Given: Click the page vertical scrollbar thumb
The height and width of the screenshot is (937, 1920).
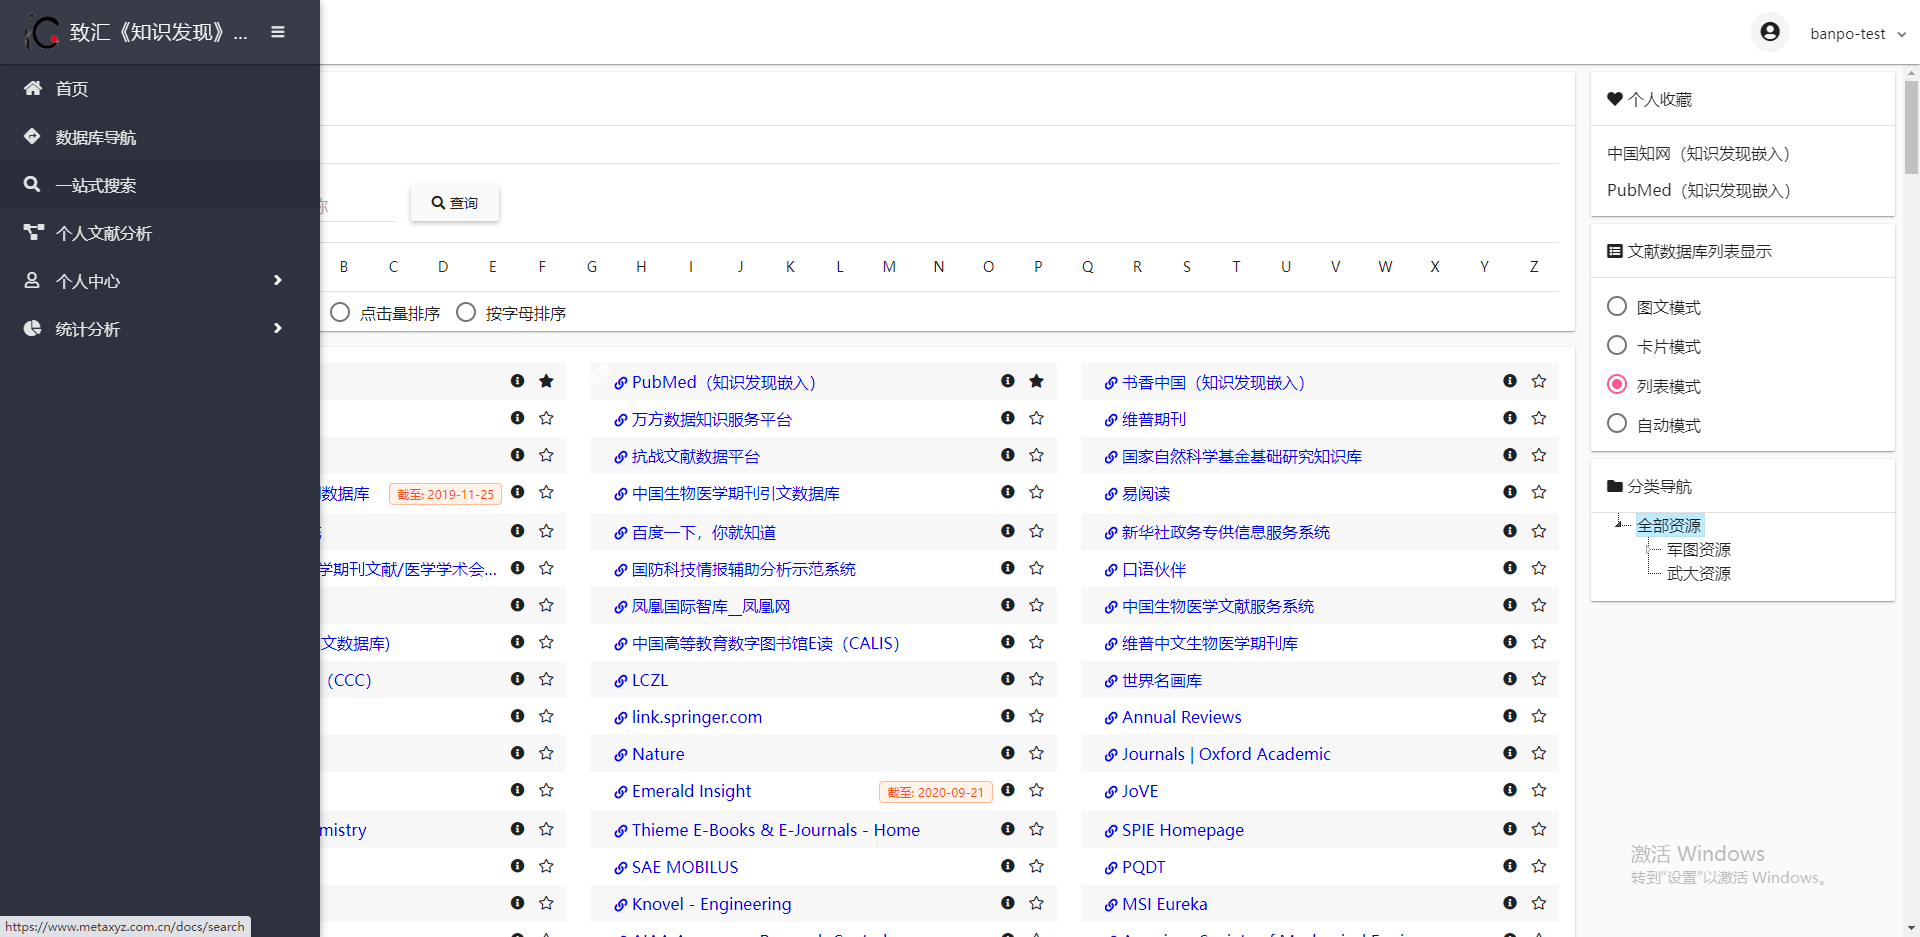Looking at the screenshot, I should click(1911, 127).
